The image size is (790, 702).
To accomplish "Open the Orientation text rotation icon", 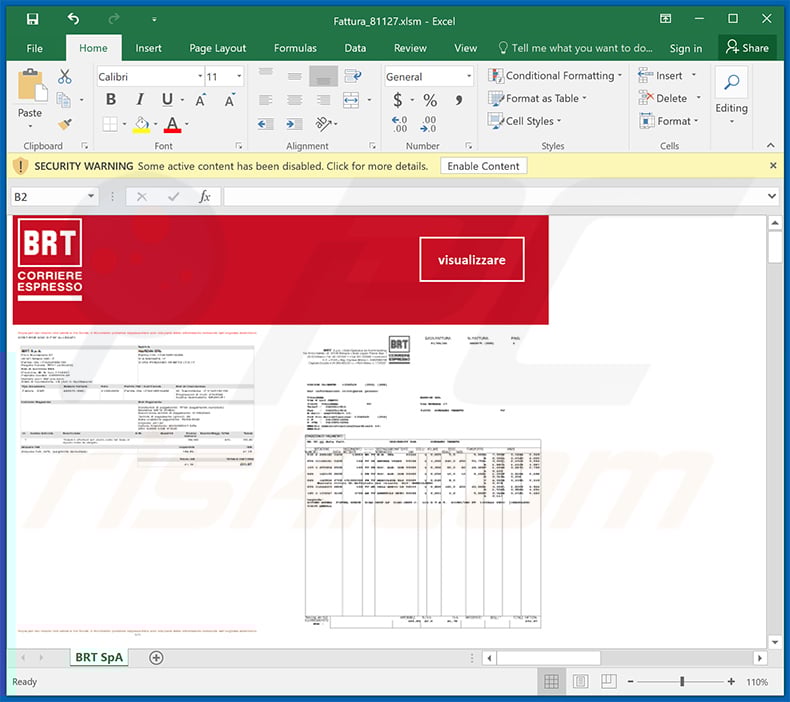I will [323, 123].
